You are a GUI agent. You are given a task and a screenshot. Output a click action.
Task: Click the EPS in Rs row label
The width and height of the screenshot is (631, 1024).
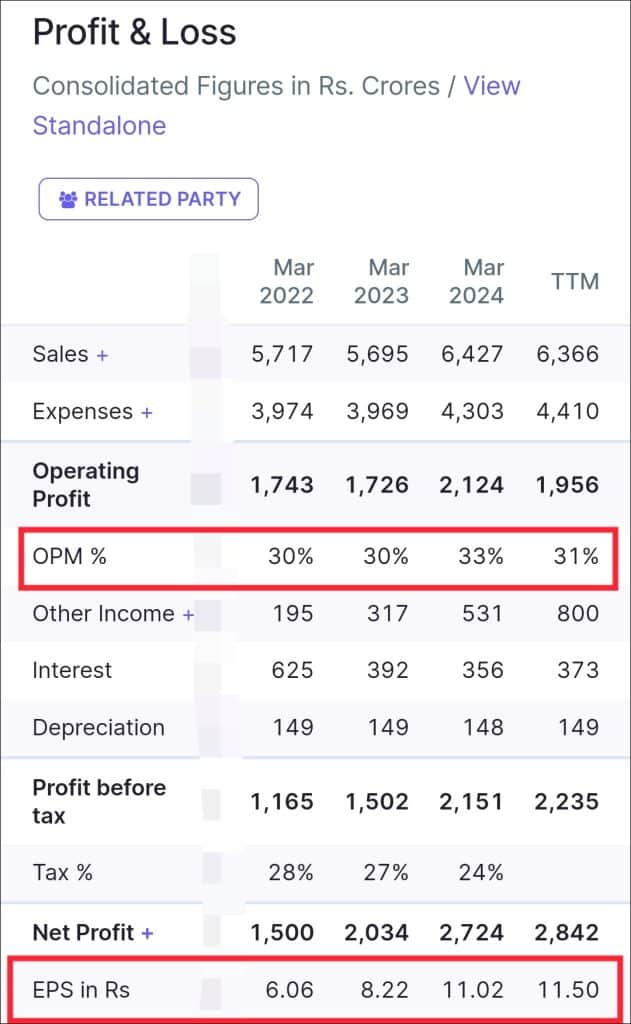click(x=81, y=990)
